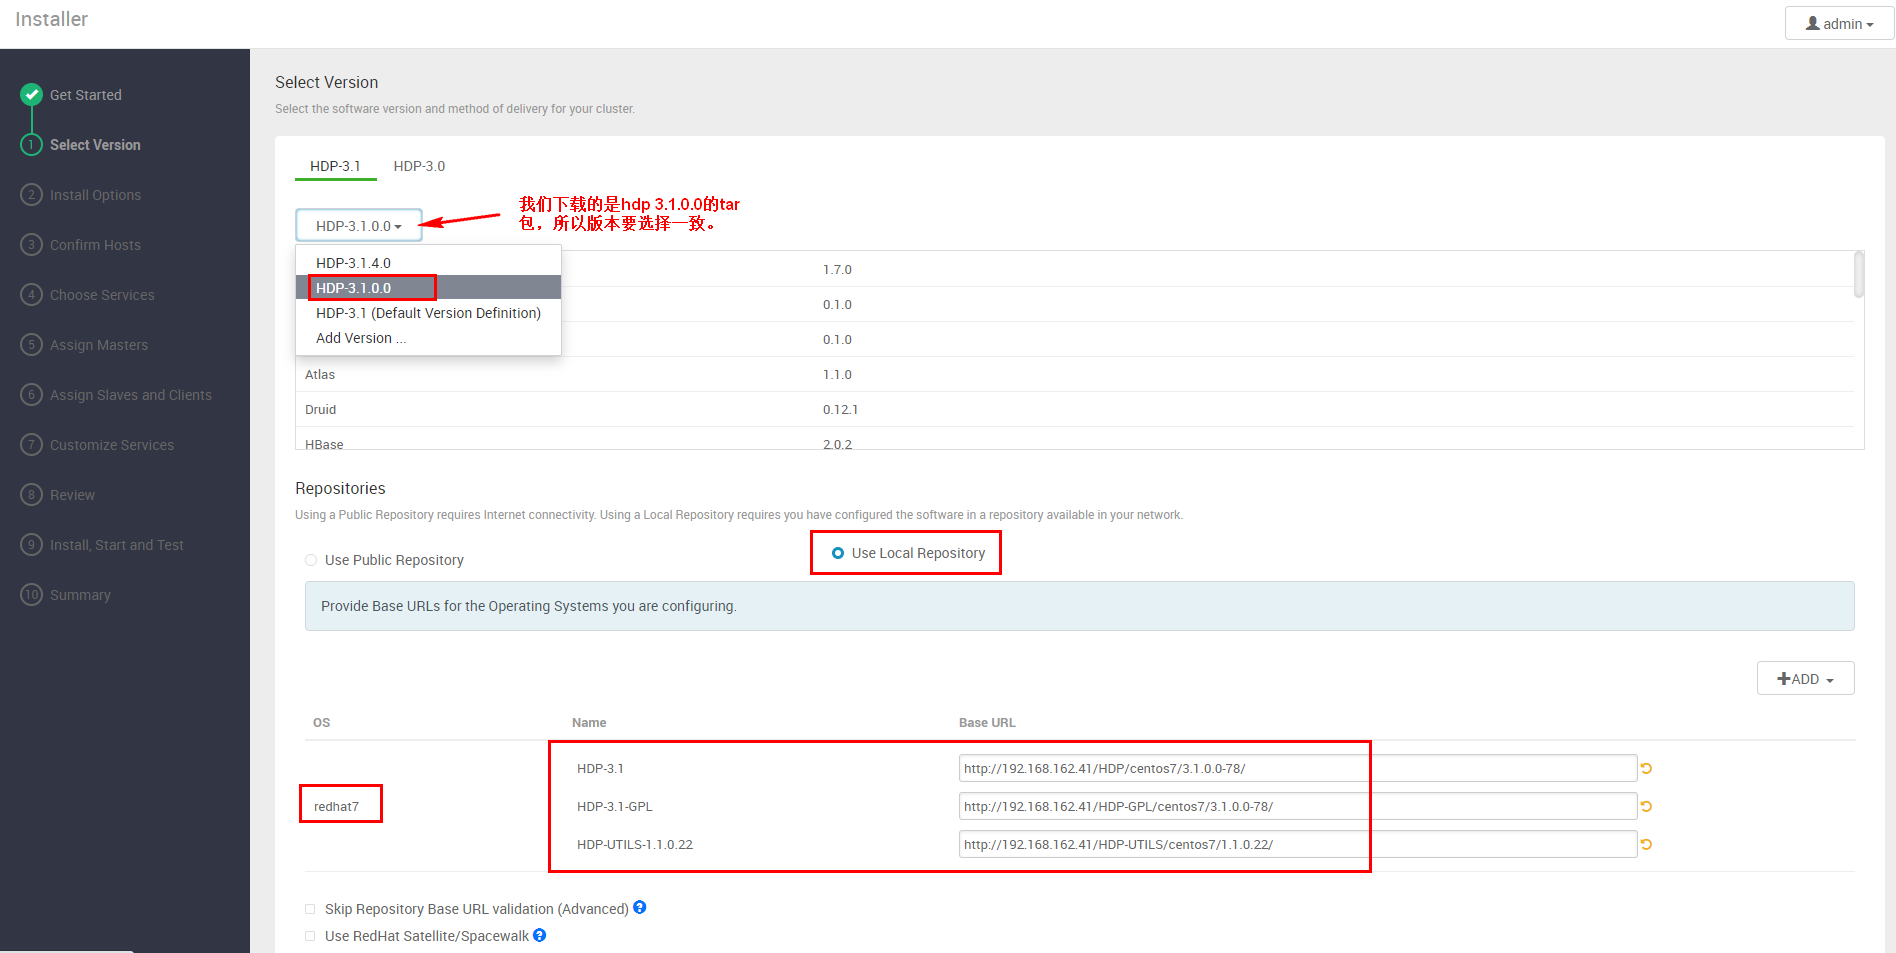Click the Choose Services step 4 circle
The width and height of the screenshot is (1896, 953).
(32, 294)
